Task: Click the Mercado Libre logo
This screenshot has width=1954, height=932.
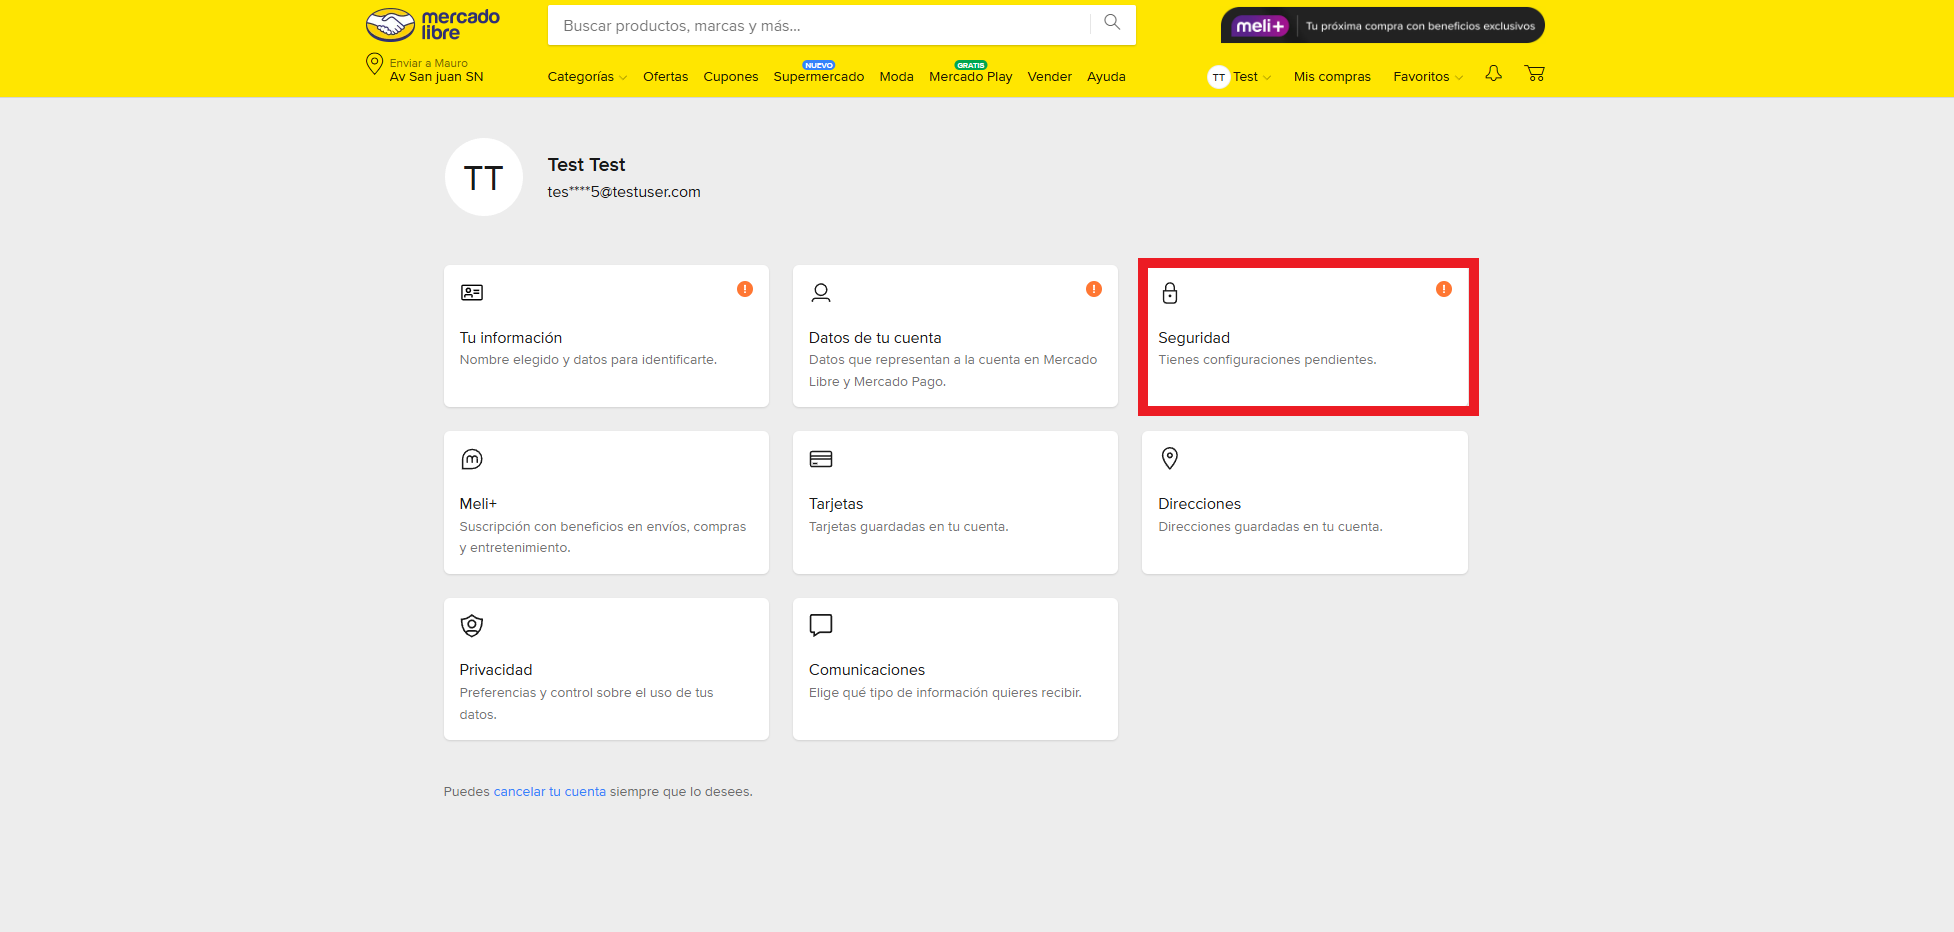Action: (x=433, y=25)
